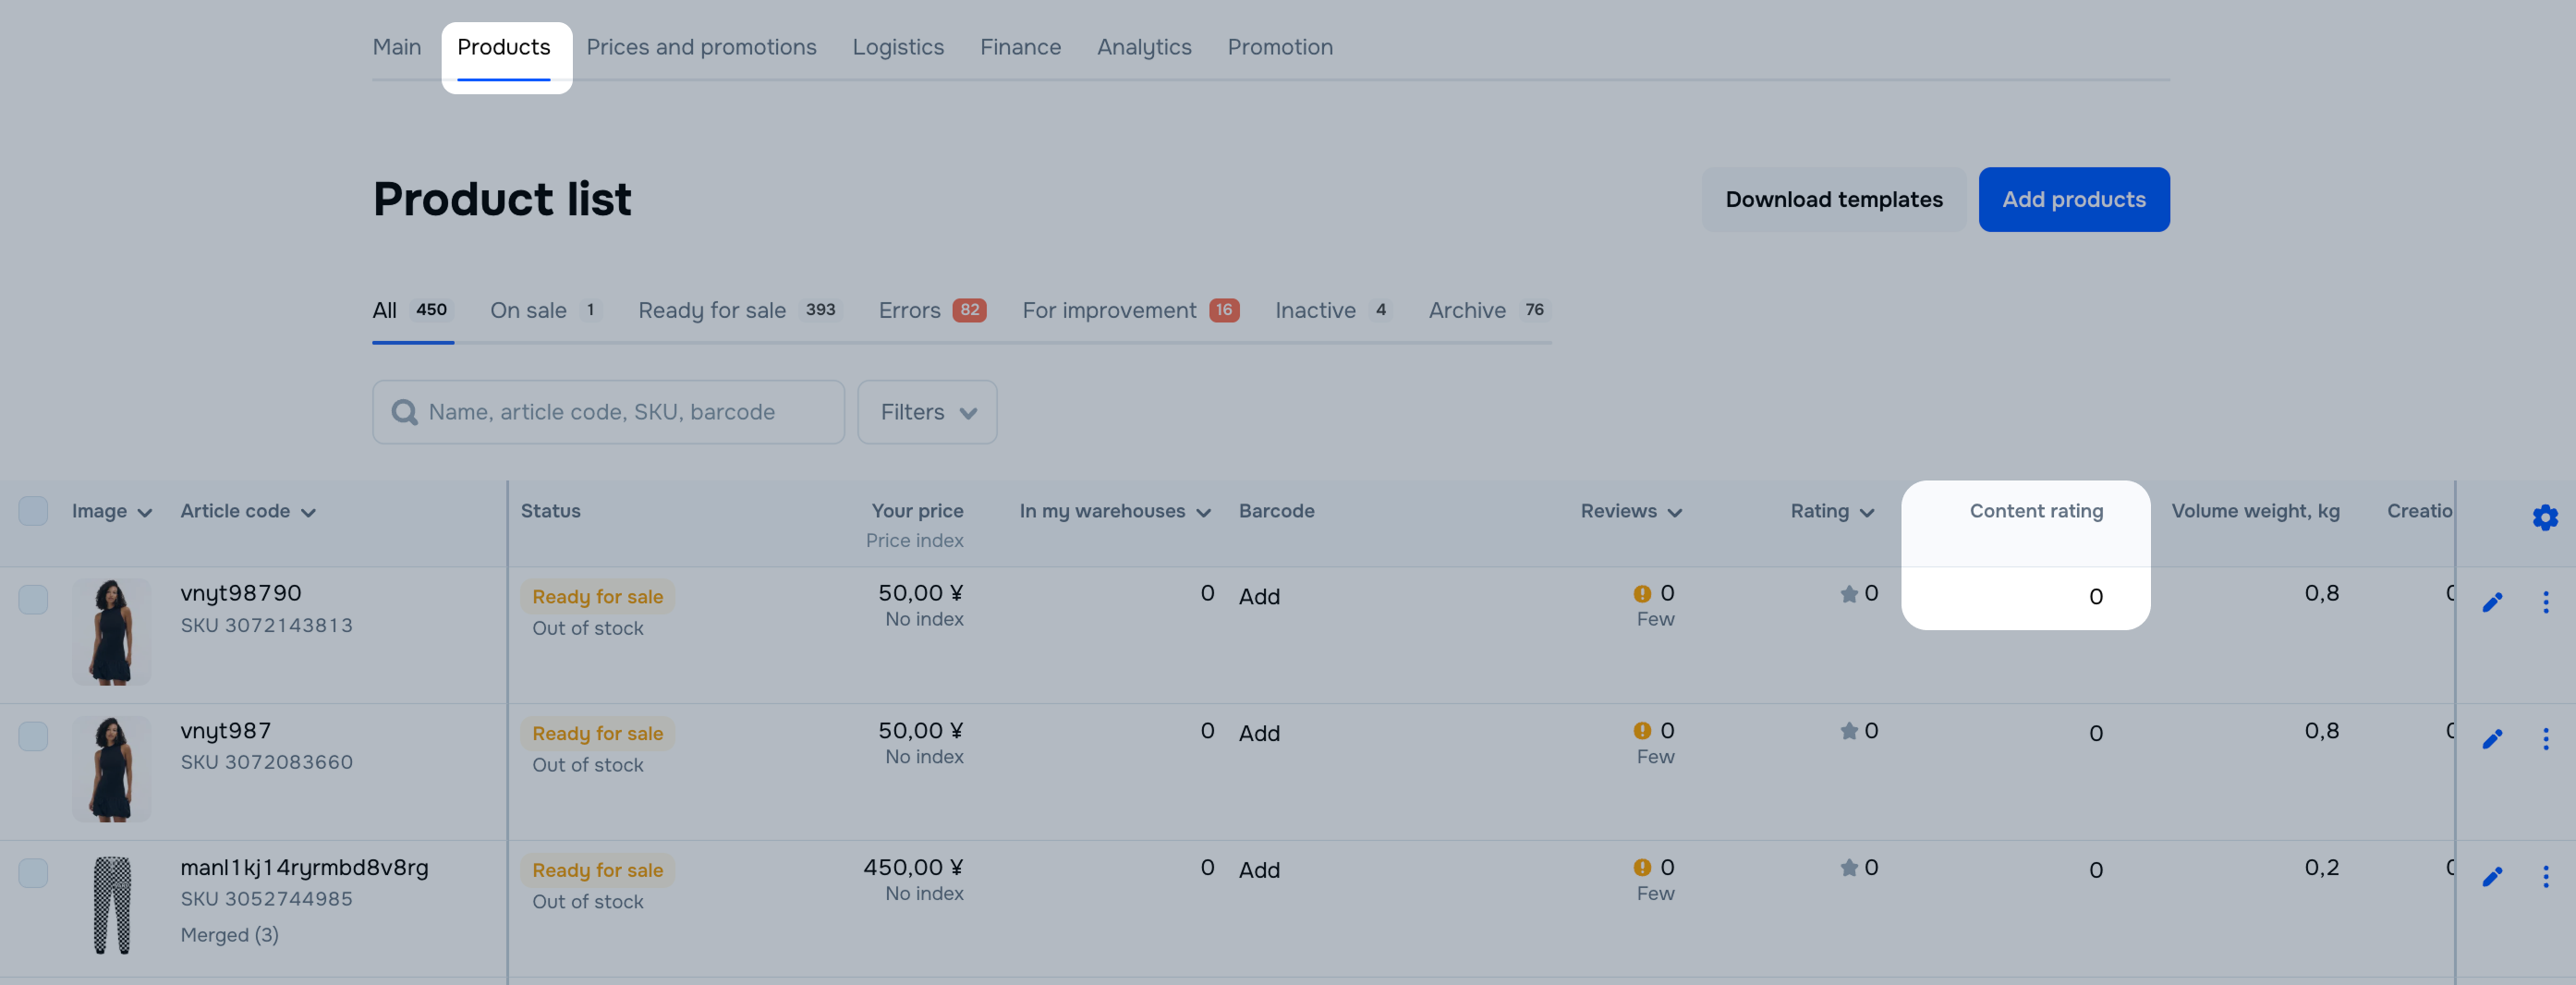Edit the manl1kj14ryrmbd8v8rg product via pencil
Viewport: 2576px width, 985px height.
2492,876
